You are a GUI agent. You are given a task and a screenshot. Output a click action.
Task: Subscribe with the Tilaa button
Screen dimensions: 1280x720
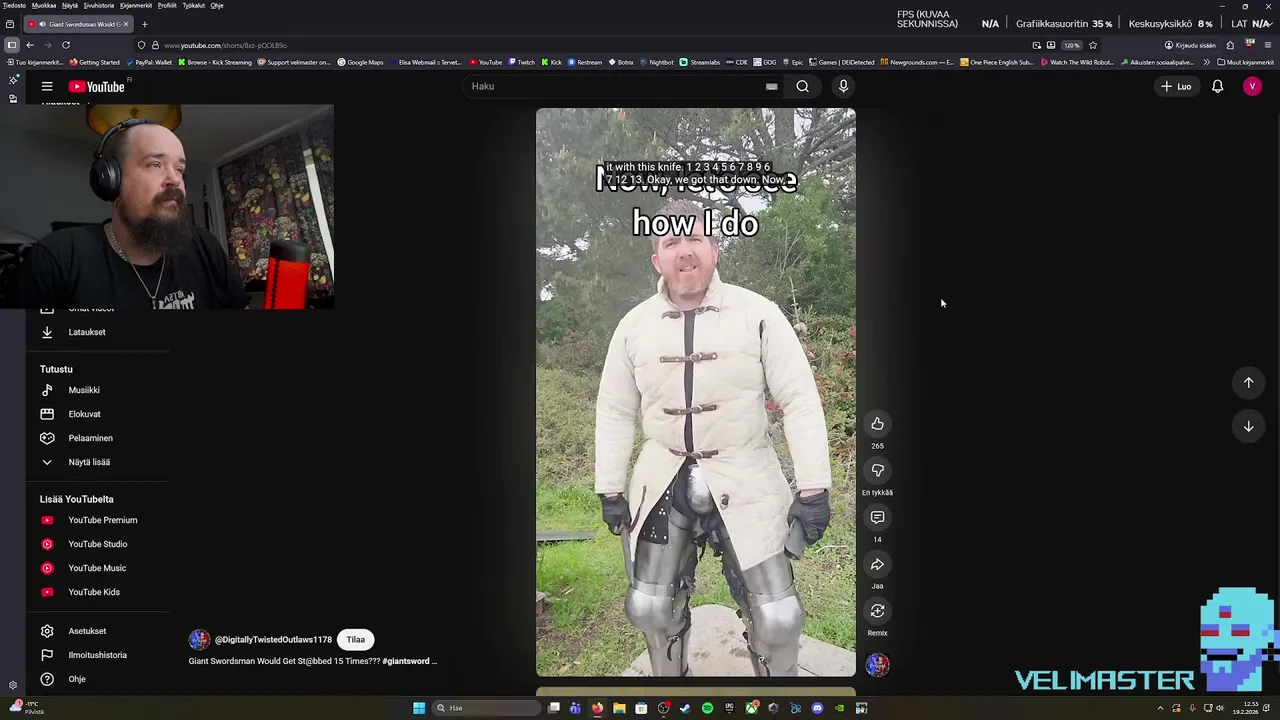pos(355,640)
